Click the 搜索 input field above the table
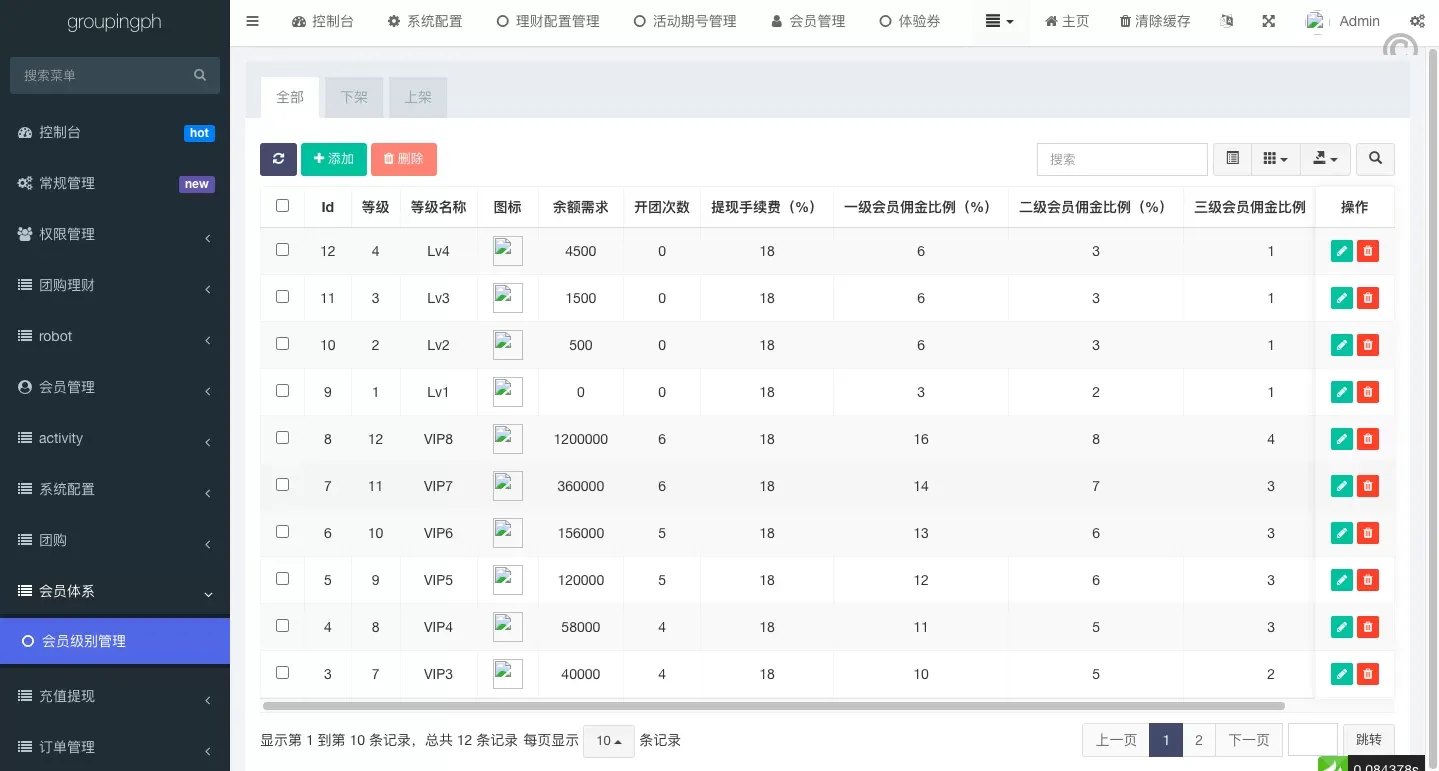The width and height of the screenshot is (1439, 771). [1122, 159]
